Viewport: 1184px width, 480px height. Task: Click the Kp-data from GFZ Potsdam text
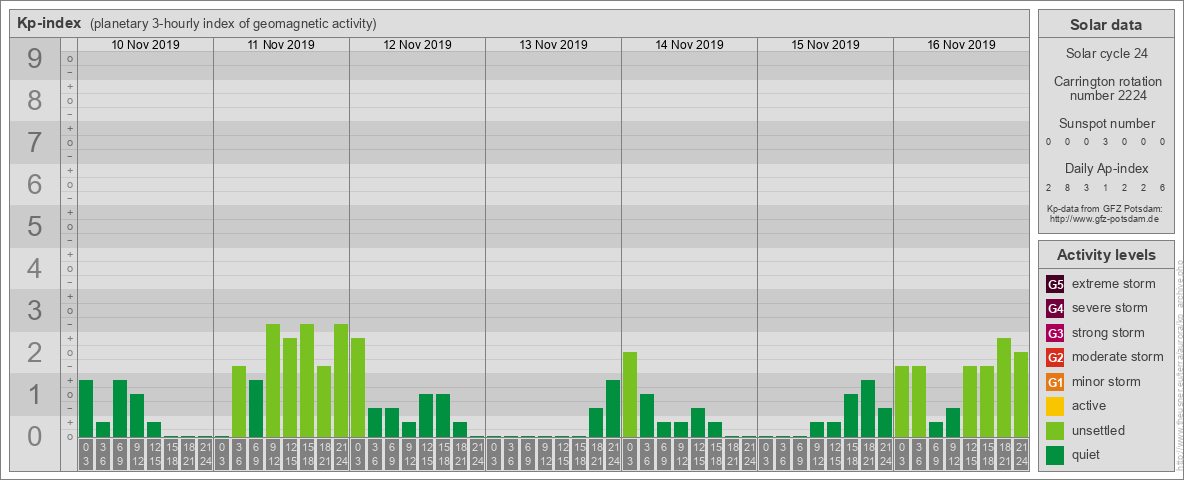click(x=1104, y=209)
